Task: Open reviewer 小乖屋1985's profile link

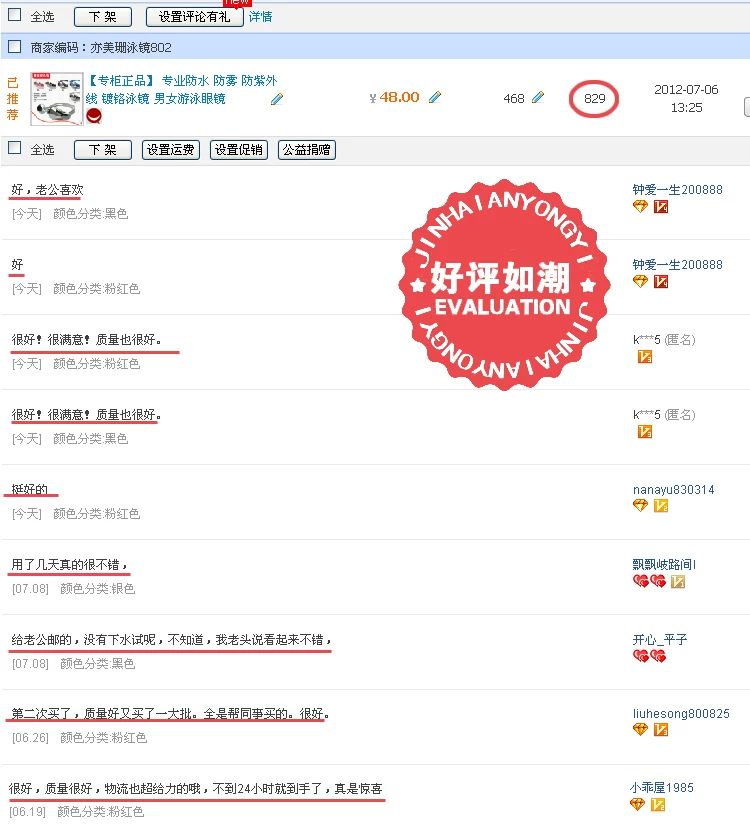Action: pos(661,788)
